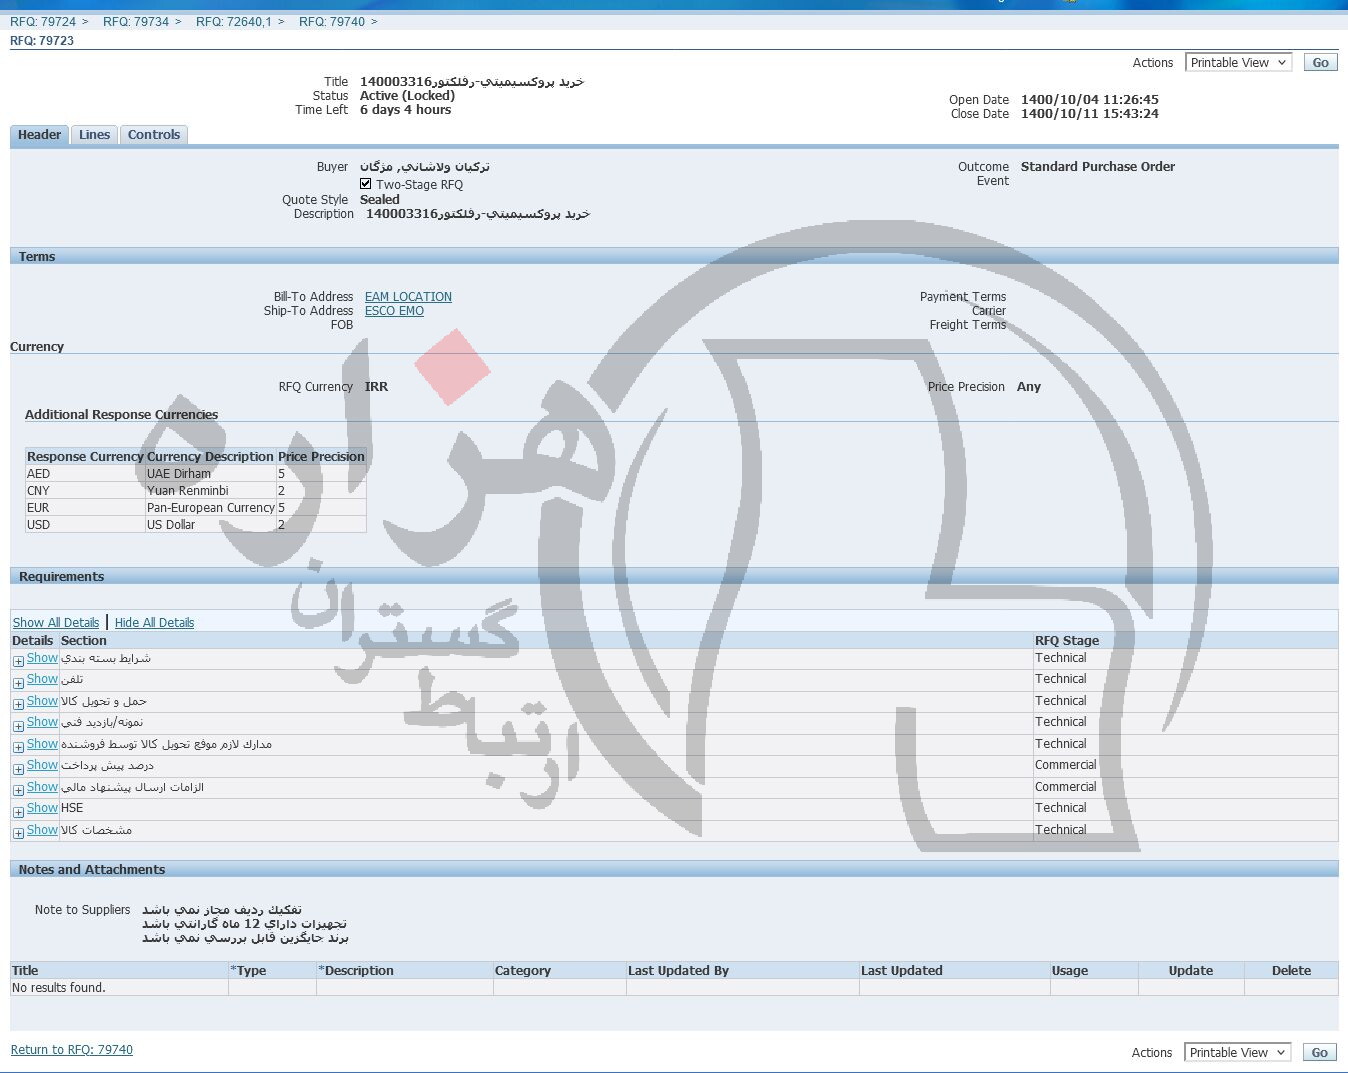Click the Standard Purchase Order outcome text
The height and width of the screenshot is (1073, 1348).
coord(1098,167)
